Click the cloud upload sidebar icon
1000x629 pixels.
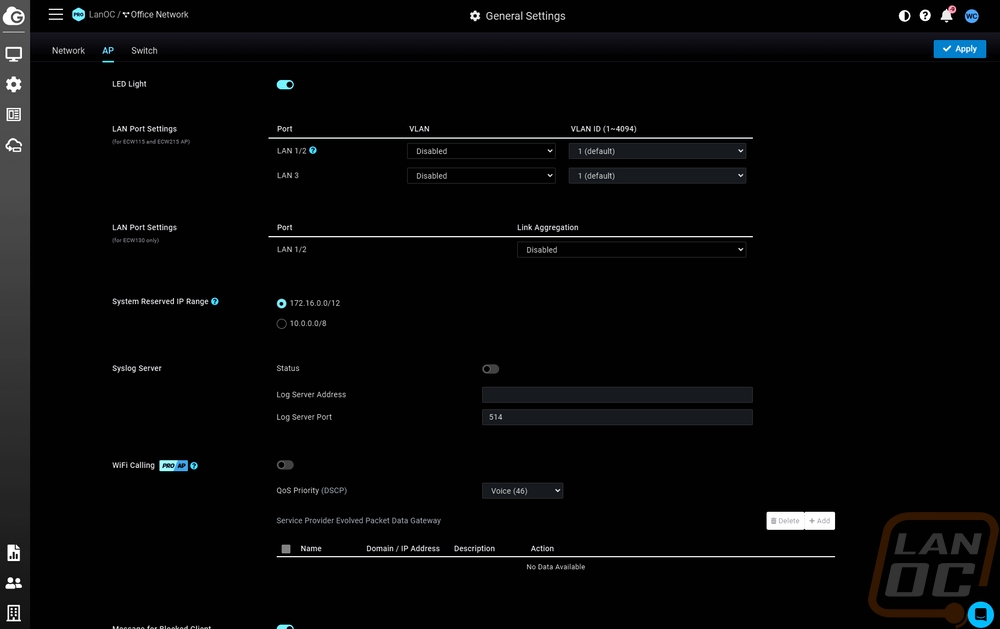[x=14, y=145]
